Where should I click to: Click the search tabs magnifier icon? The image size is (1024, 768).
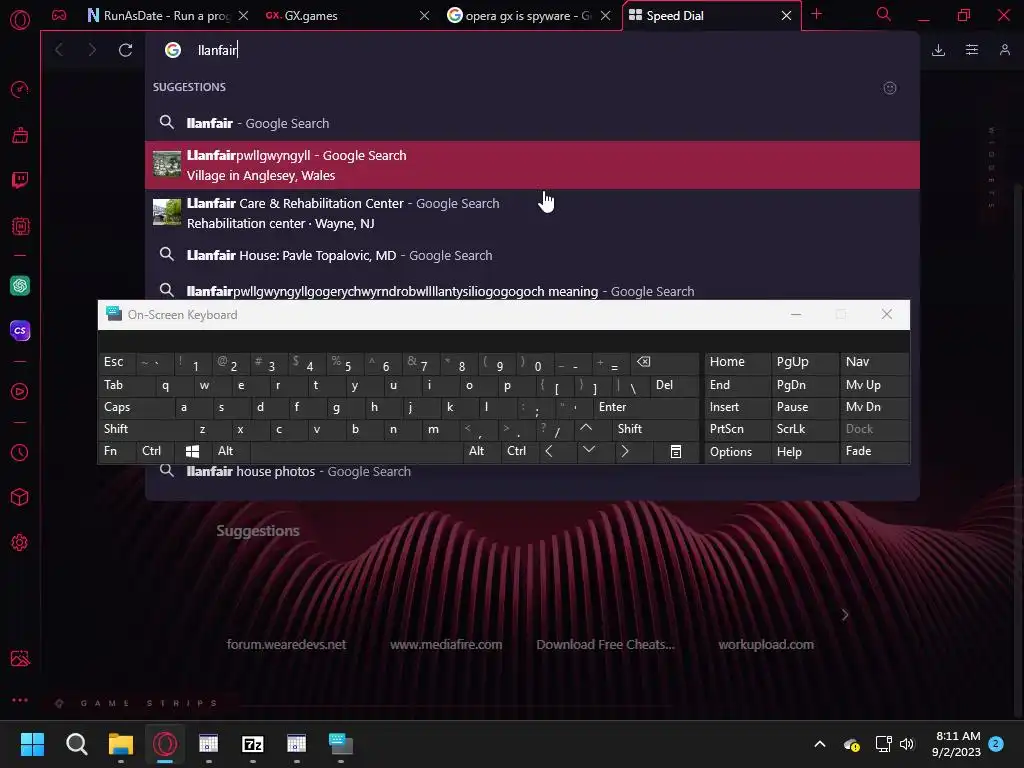[884, 14]
